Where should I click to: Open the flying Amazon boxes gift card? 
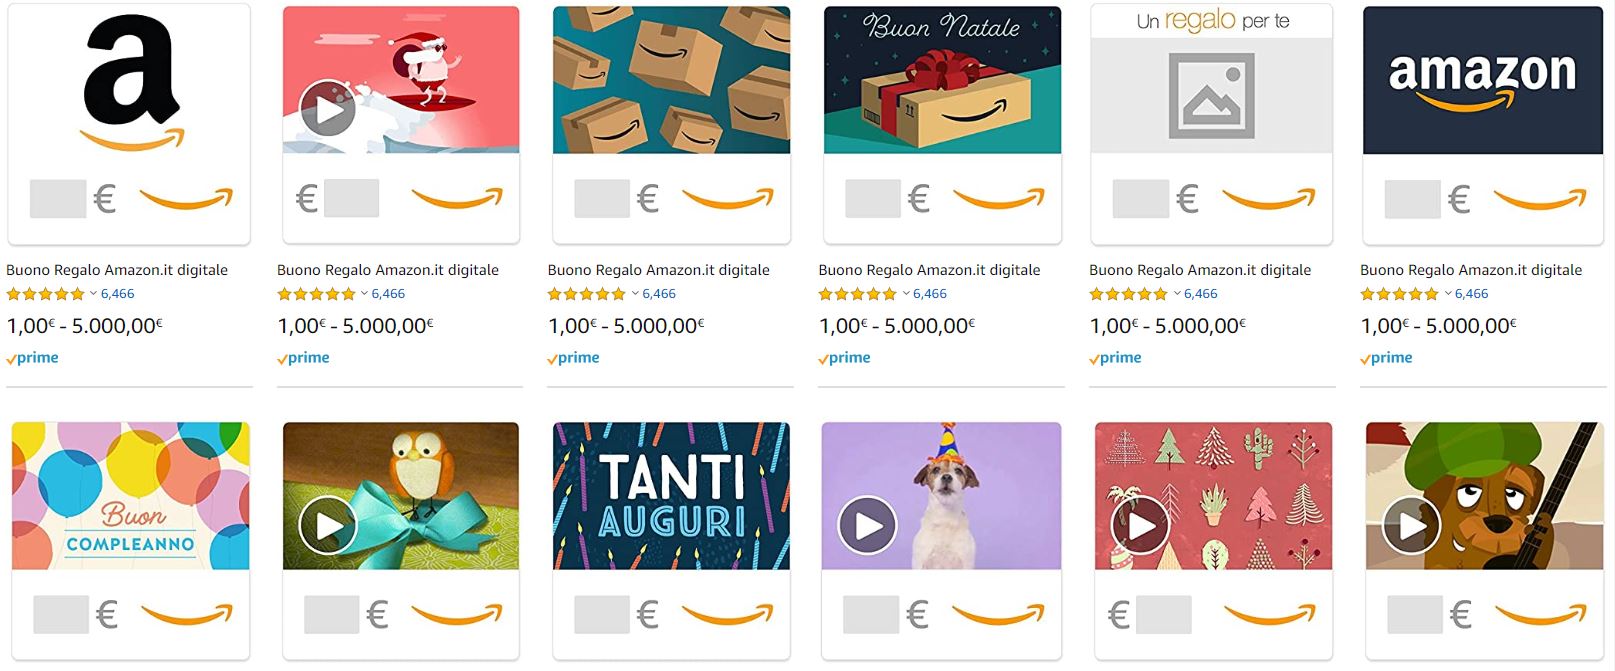tap(671, 124)
